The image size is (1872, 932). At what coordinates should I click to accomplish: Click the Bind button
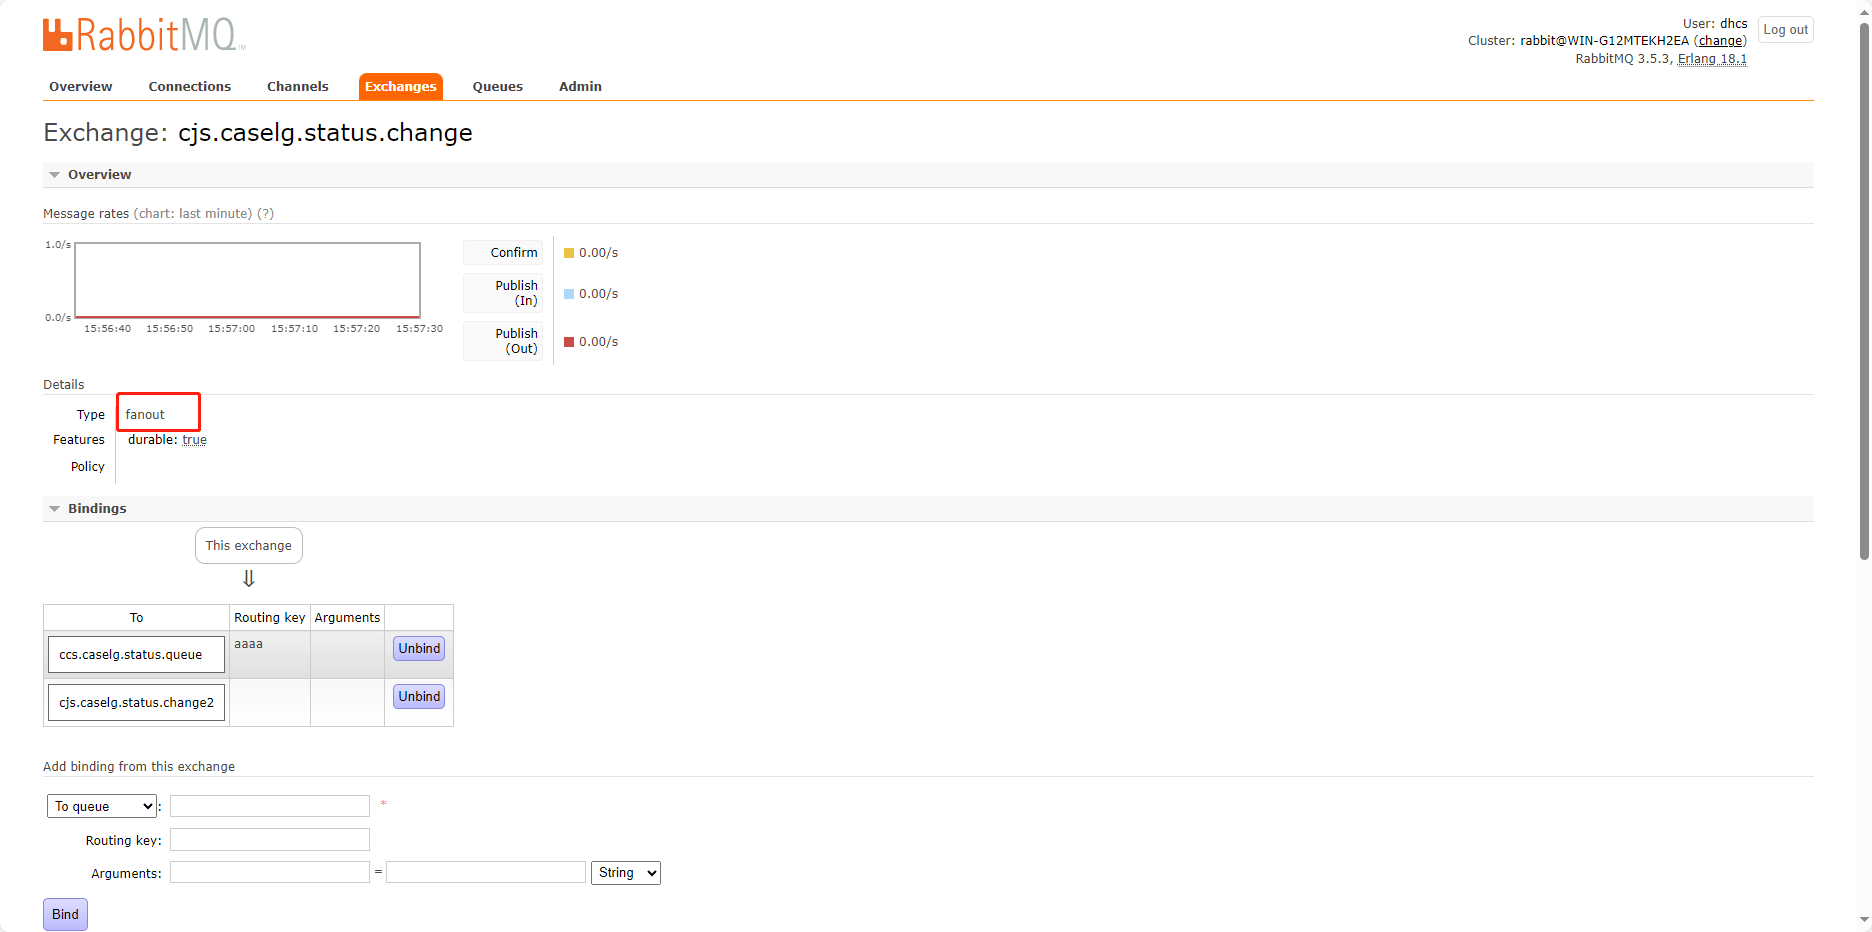pyautogui.click(x=65, y=915)
